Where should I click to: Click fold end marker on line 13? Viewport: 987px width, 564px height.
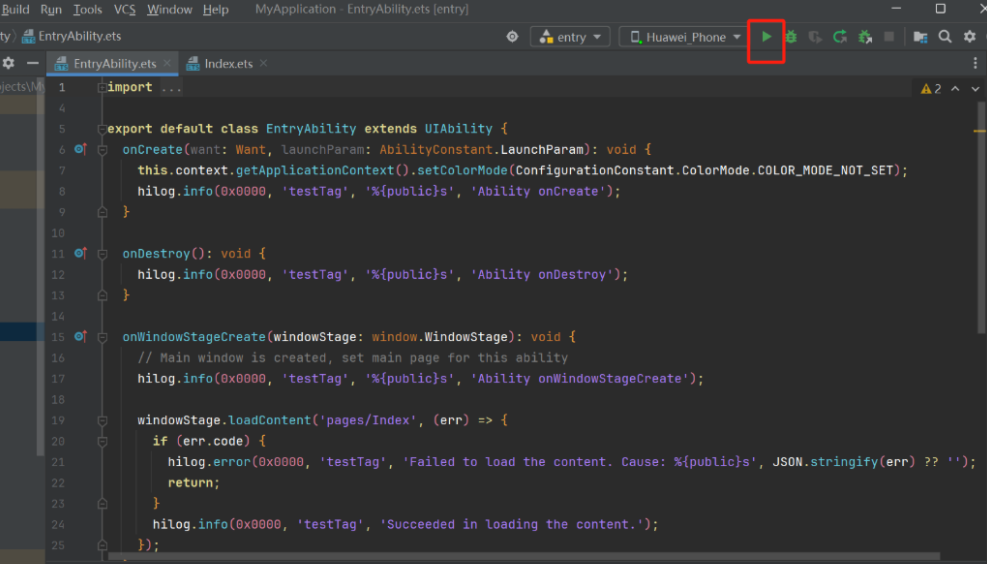coord(102,295)
